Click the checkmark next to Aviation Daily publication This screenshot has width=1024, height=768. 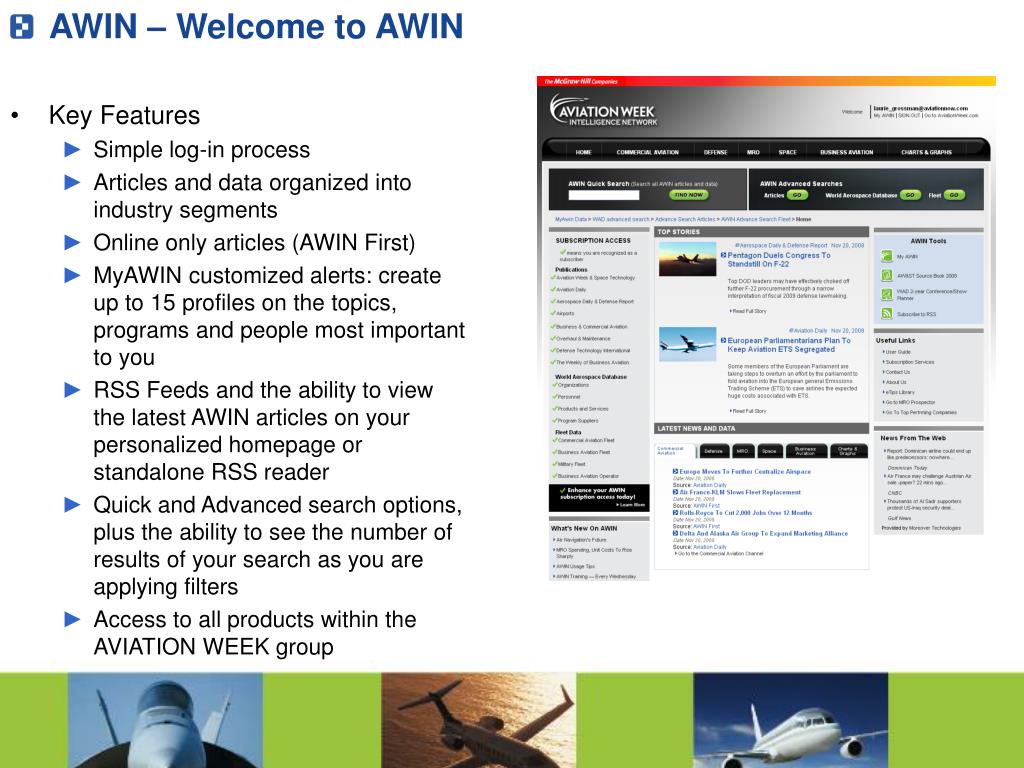(553, 289)
